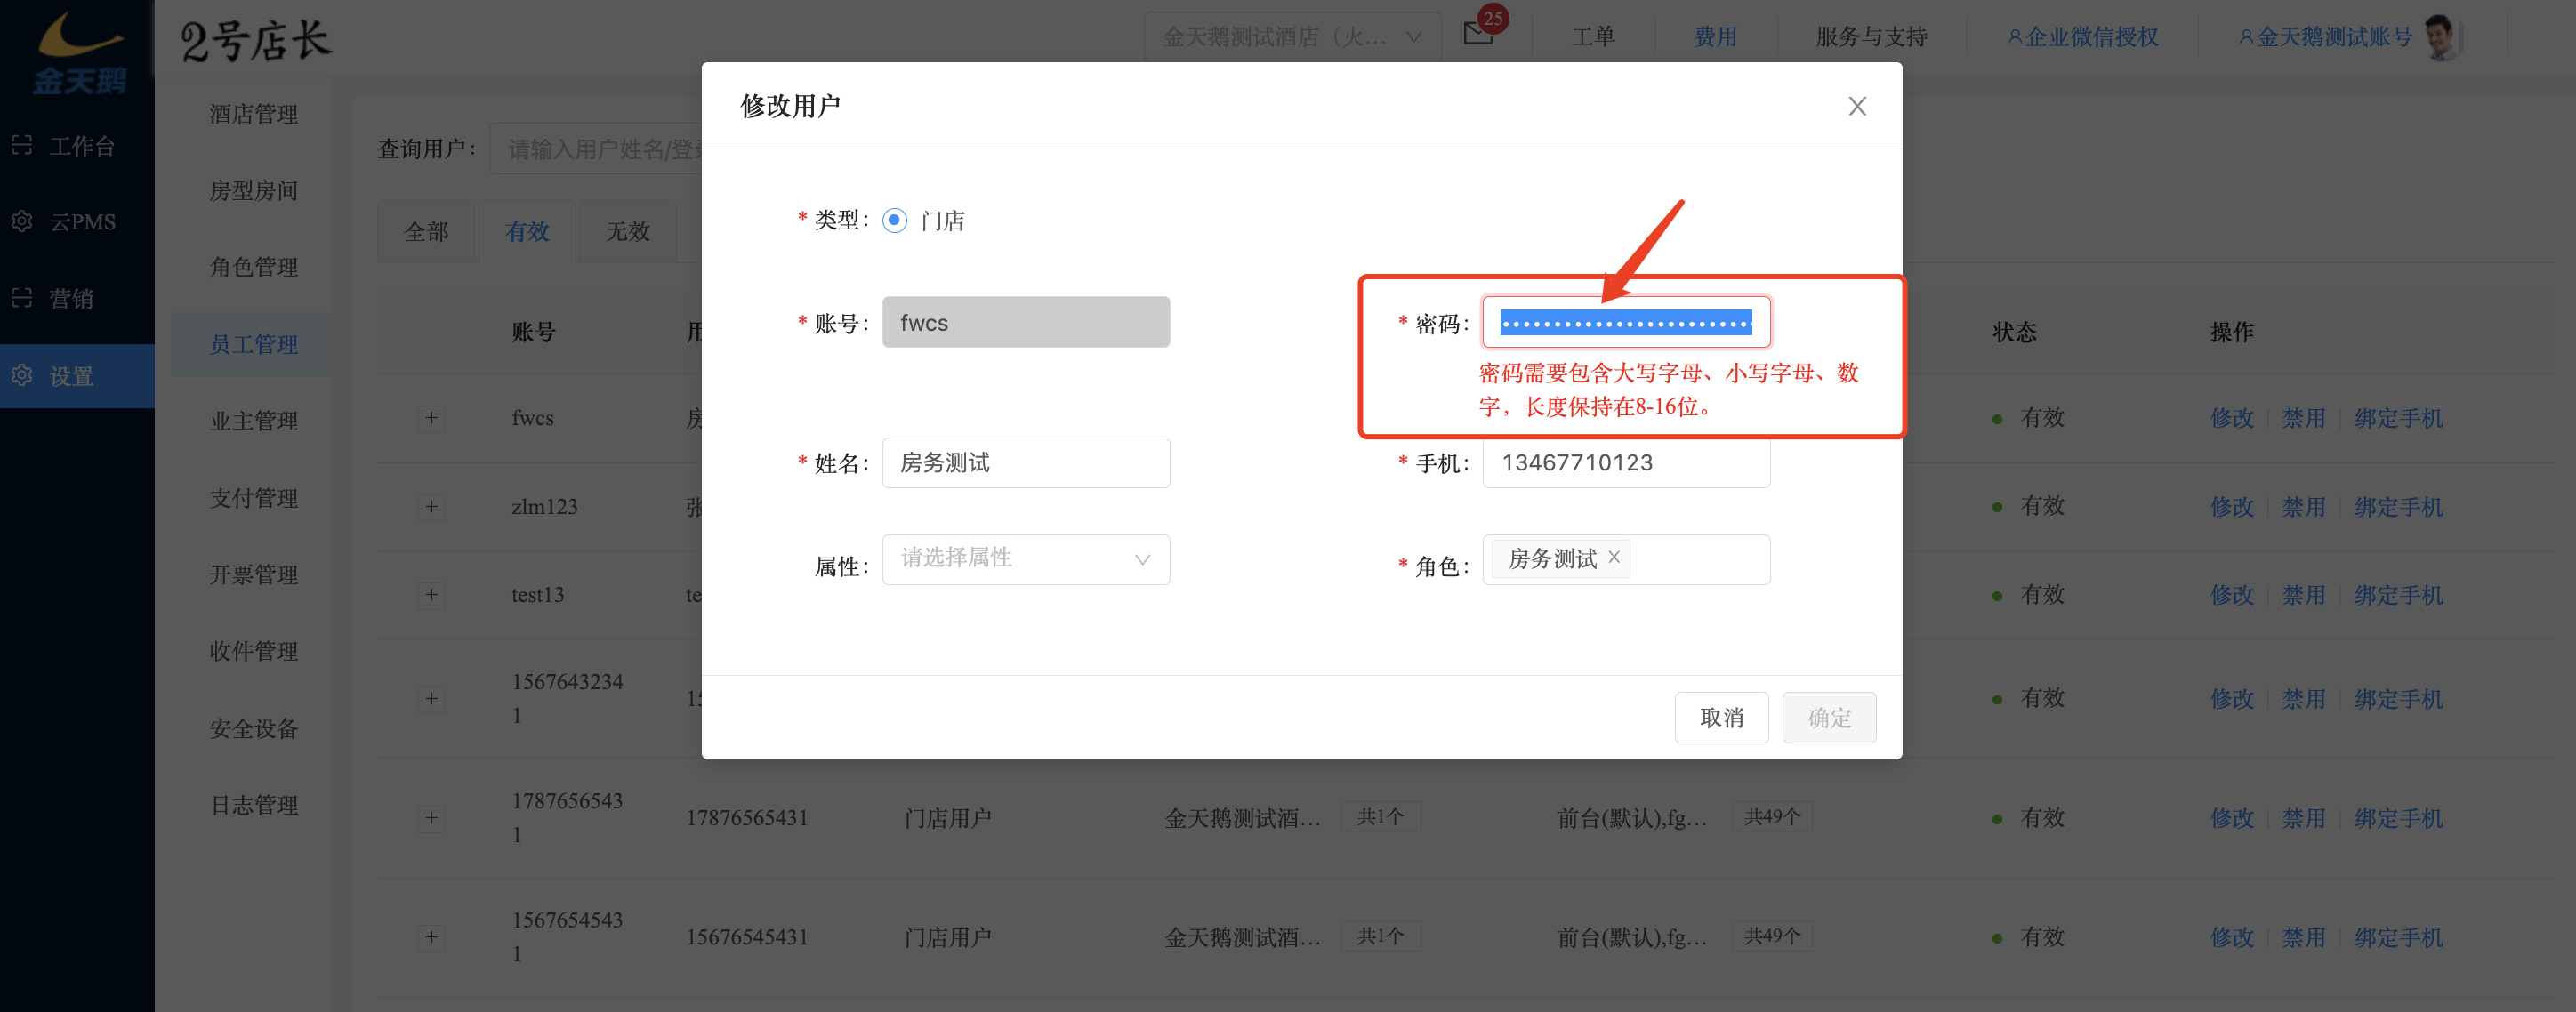This screenshot has width=2576, height=1012.
Task: Expand the 15676432341 row
Action: coord(431,699)
